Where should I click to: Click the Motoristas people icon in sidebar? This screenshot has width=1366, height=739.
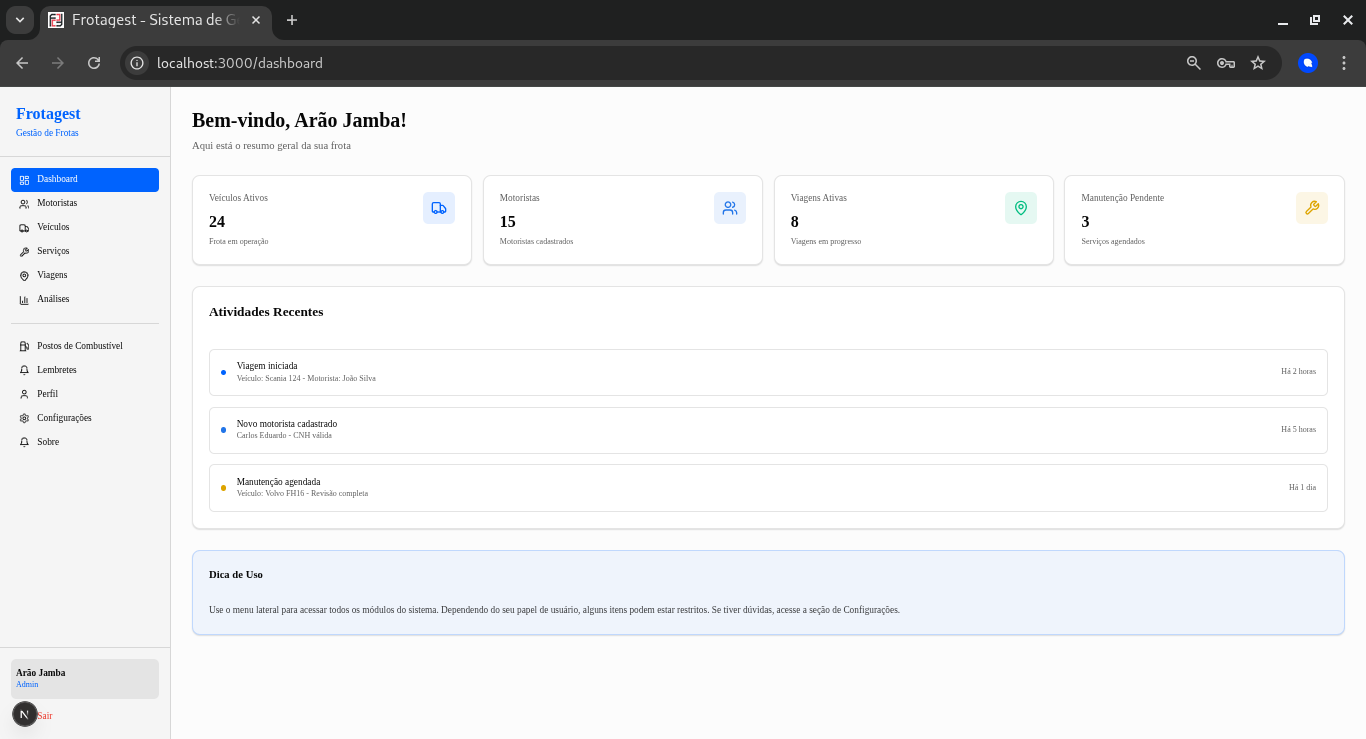pyautogui.click(x=24, y=204)
